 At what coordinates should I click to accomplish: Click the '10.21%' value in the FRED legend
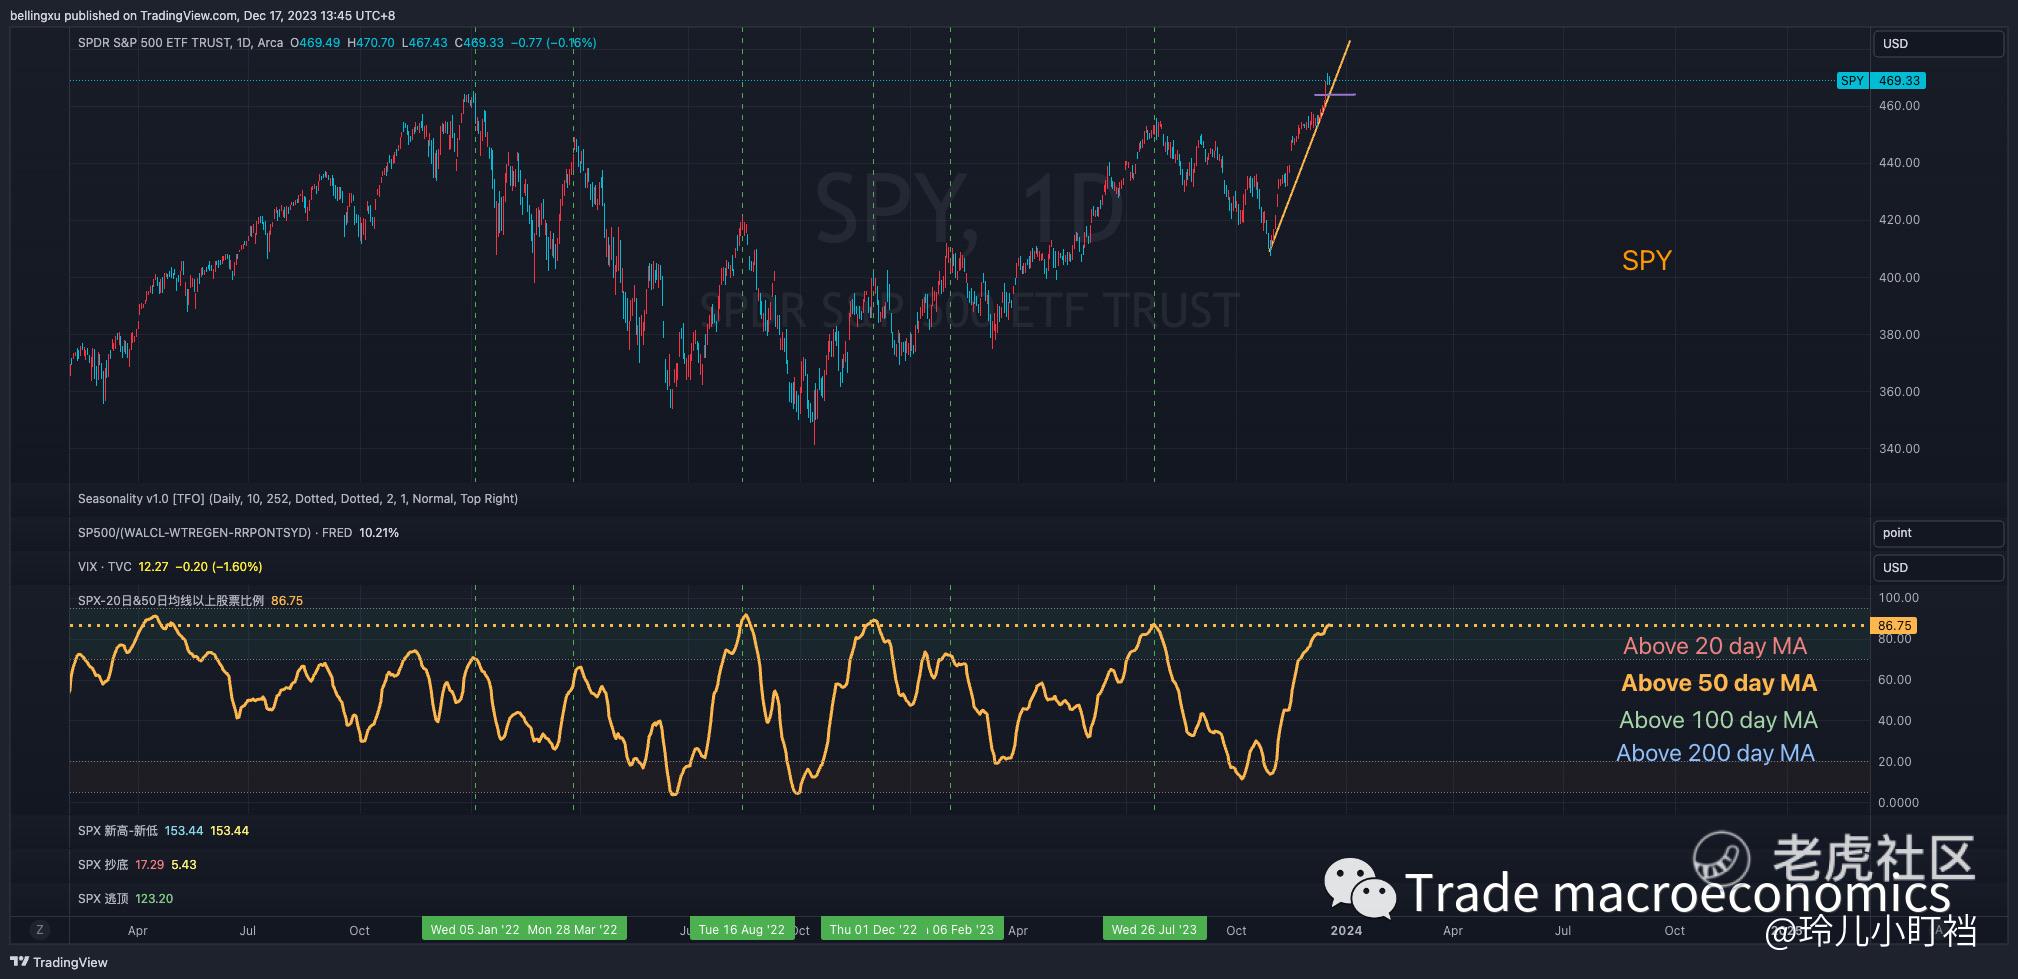click(x=379, y=533)
